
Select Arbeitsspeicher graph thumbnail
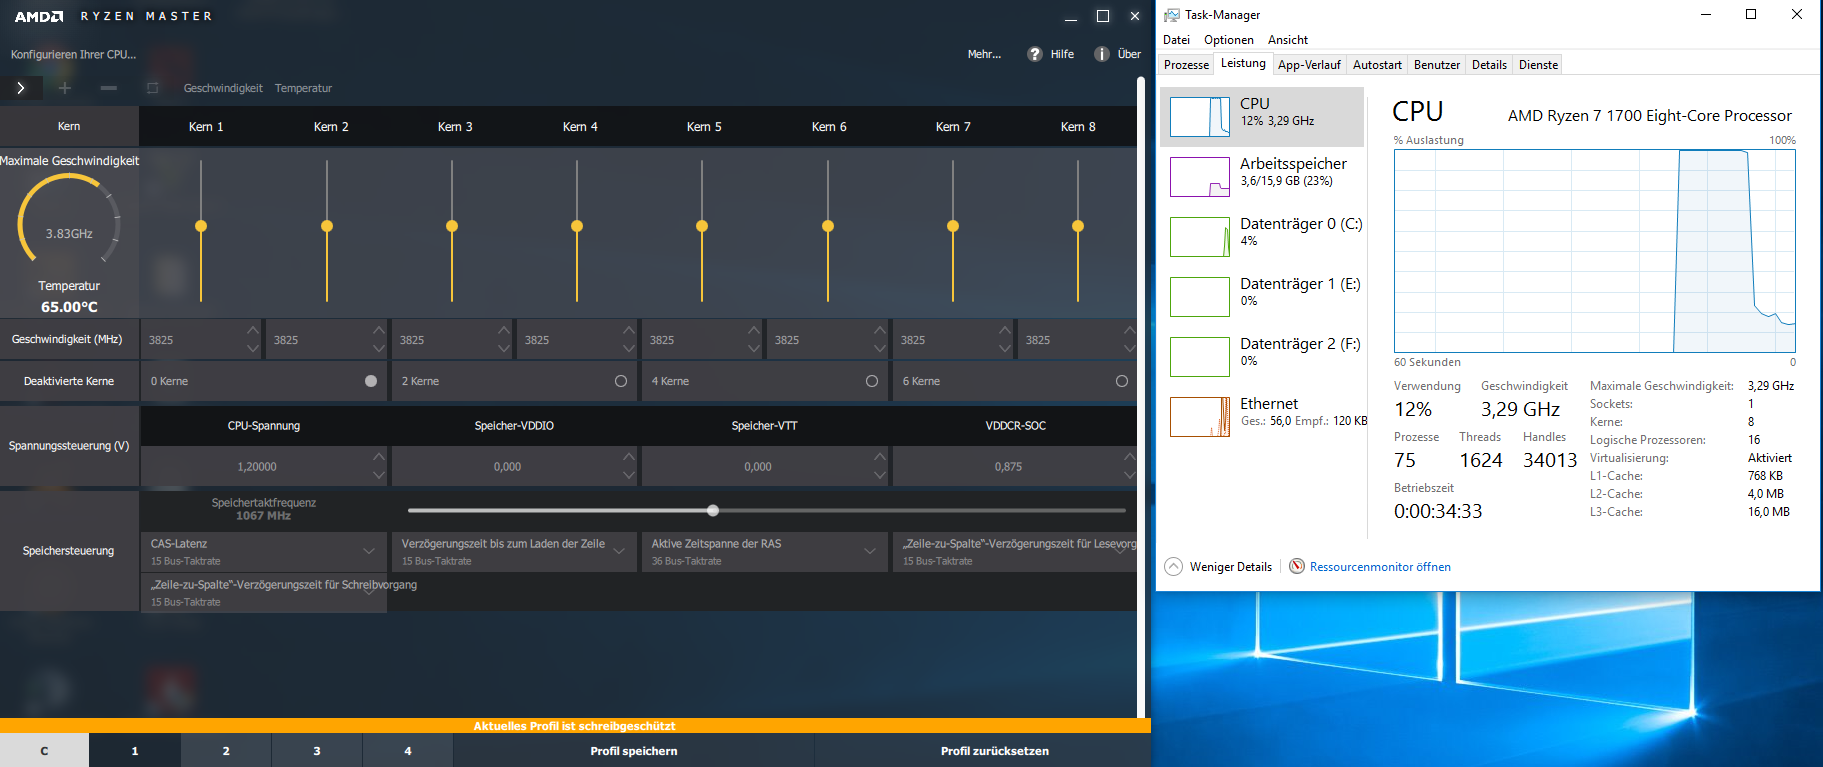pyautogui.click(x=1200, y=177)
